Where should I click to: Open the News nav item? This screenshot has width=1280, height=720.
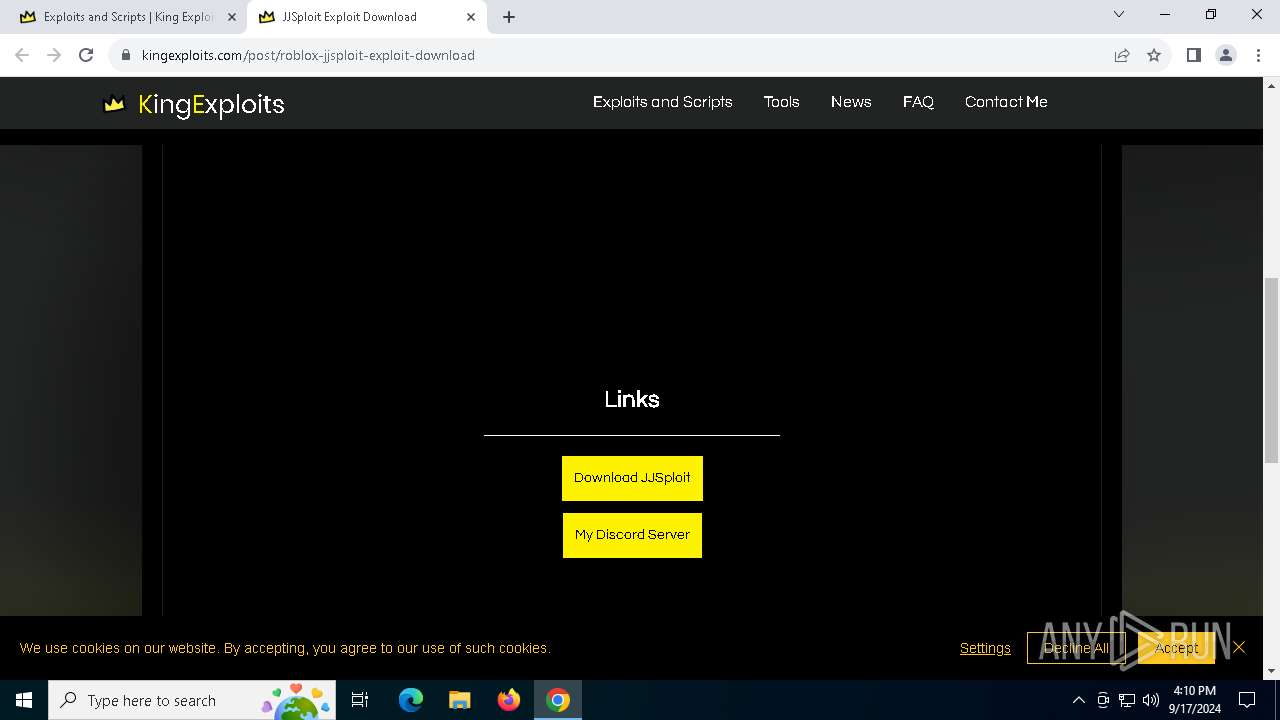(851, 102)
